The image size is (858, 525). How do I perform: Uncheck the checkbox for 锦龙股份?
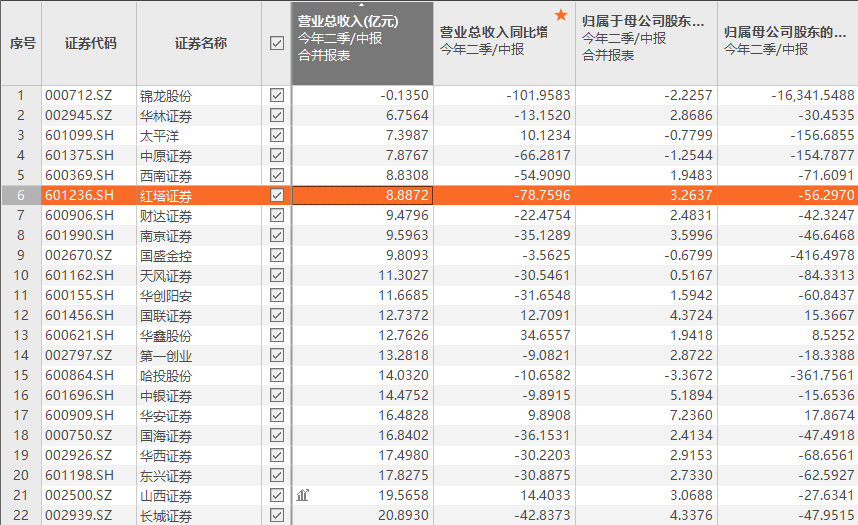[277, 95]
